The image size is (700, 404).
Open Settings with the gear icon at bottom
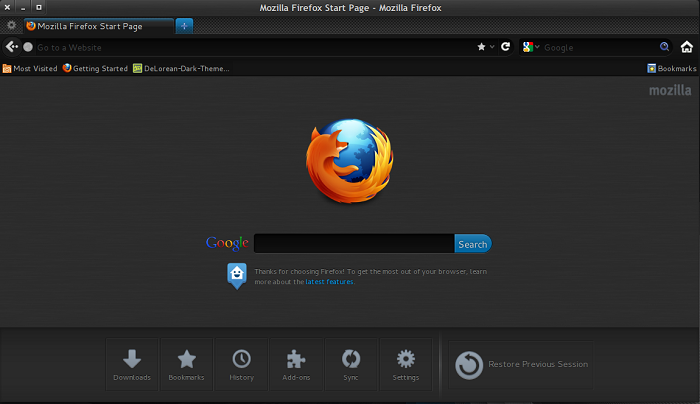[x=406, y=364]
